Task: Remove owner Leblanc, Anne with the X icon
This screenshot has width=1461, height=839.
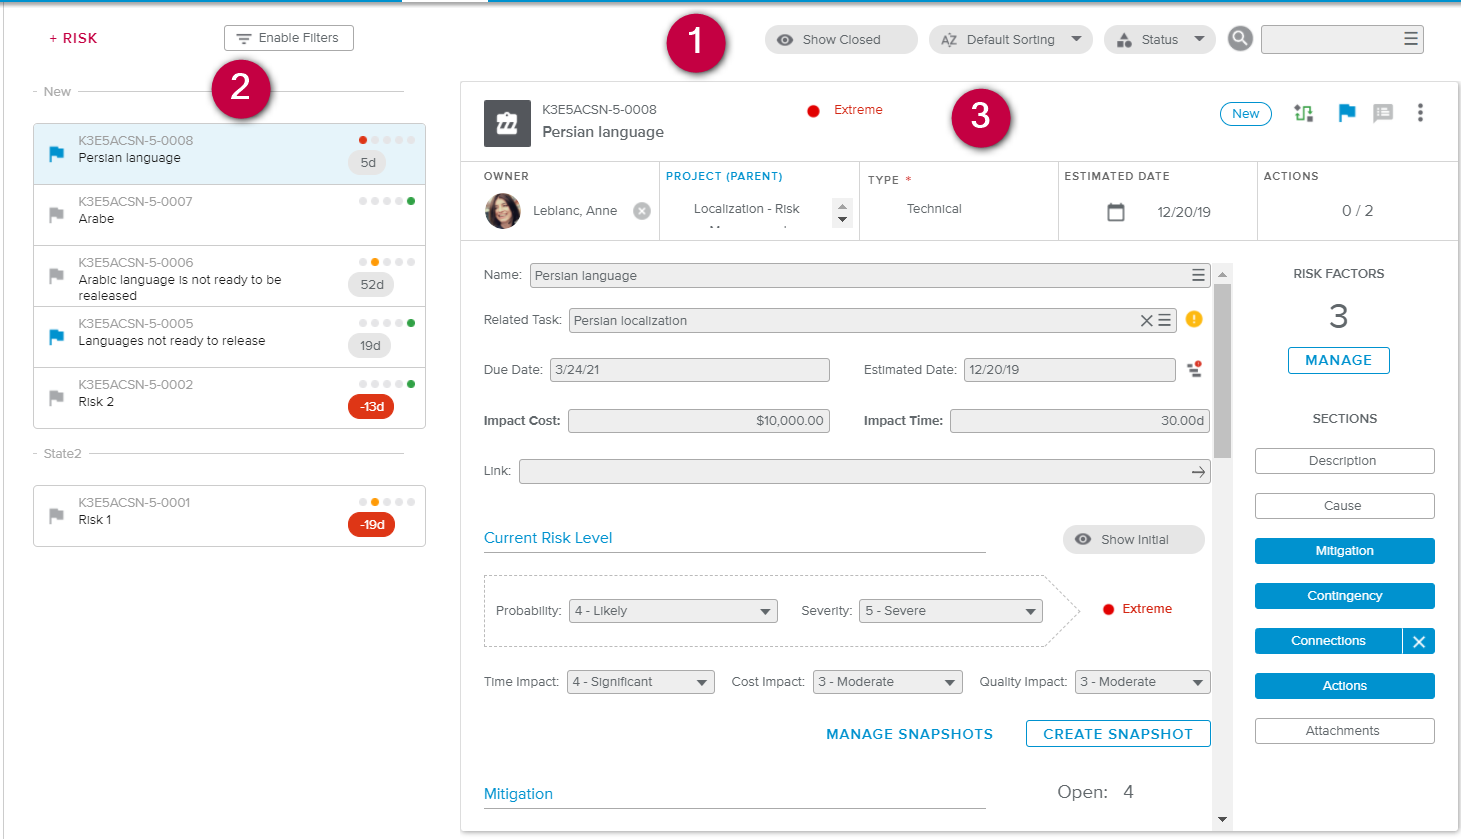Action: 642,211
